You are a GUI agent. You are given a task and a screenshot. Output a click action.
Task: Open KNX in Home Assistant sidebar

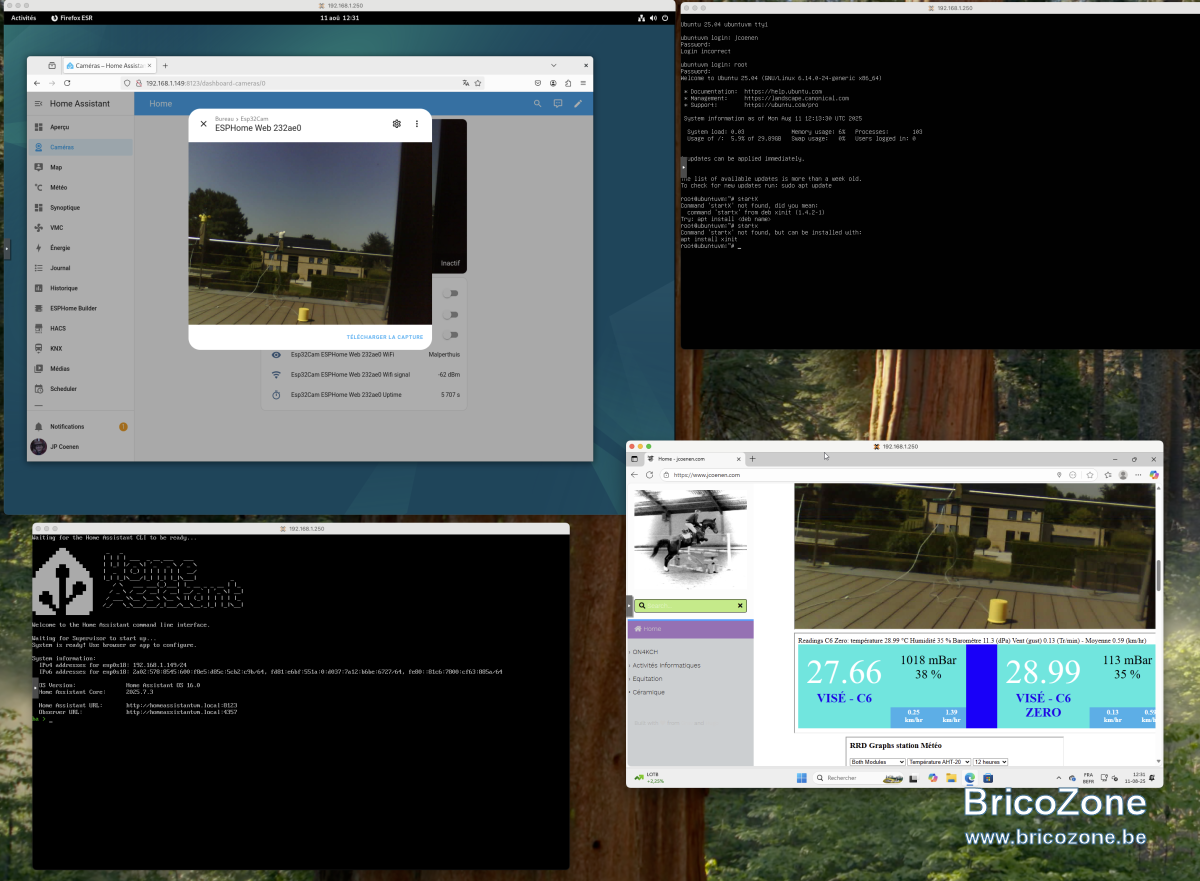coord(80,348)
